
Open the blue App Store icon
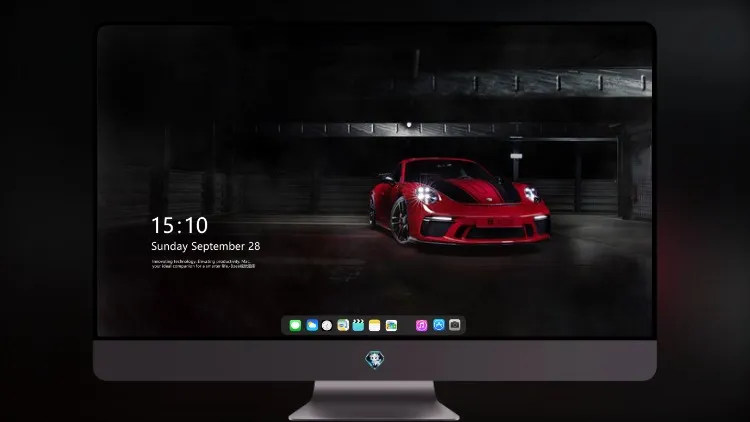click(x=439, y=325)
